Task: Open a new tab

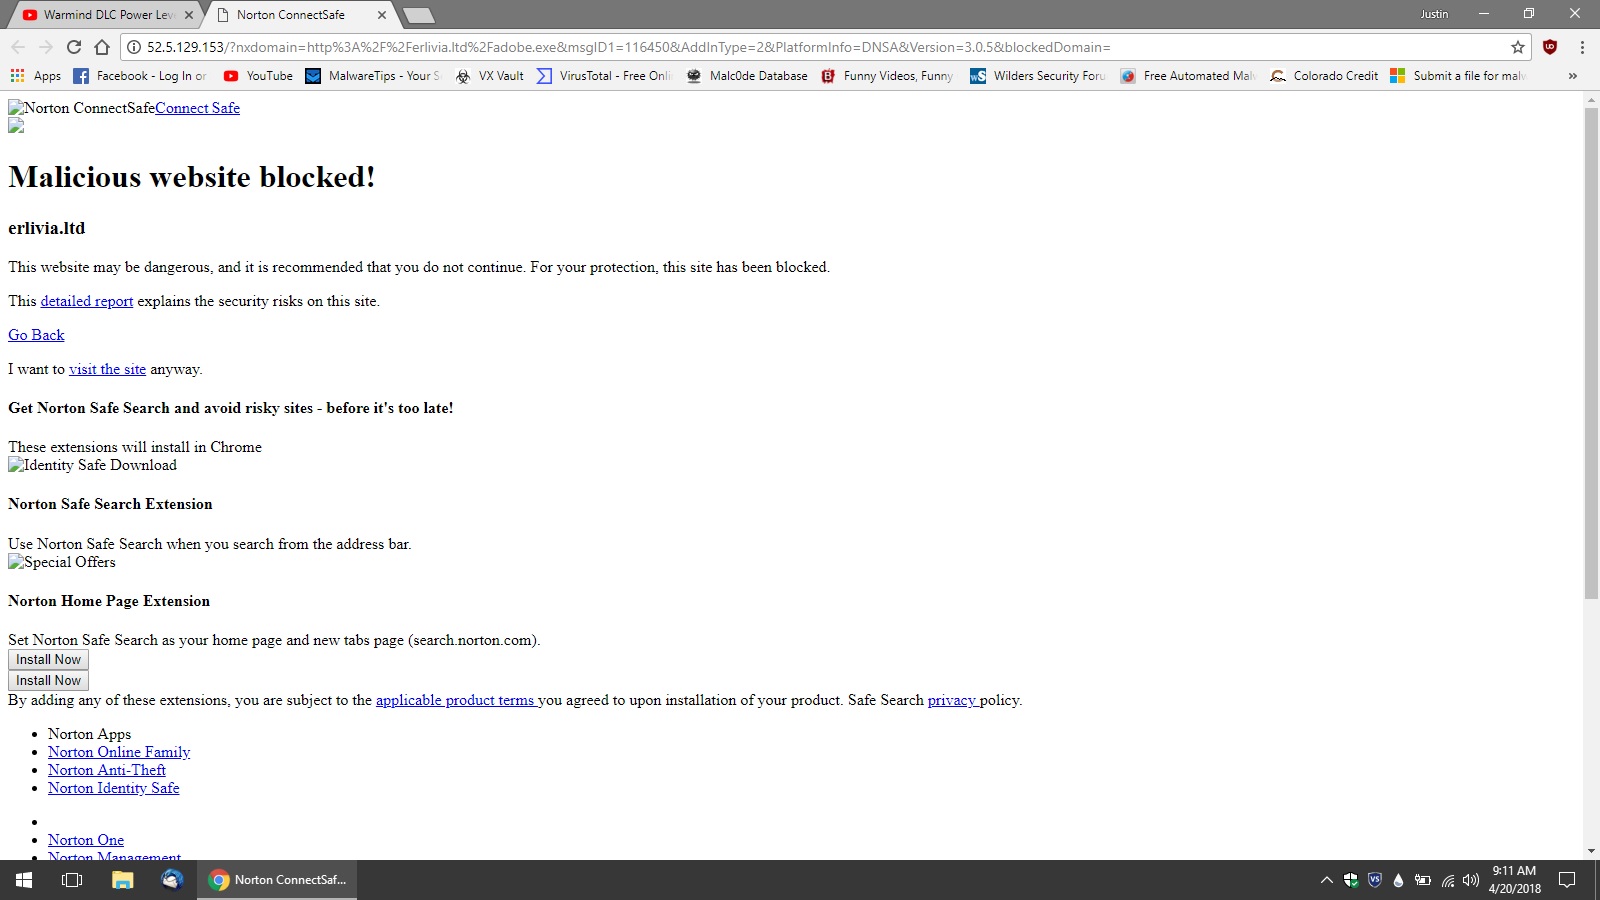Action: (x=418, y=15)
